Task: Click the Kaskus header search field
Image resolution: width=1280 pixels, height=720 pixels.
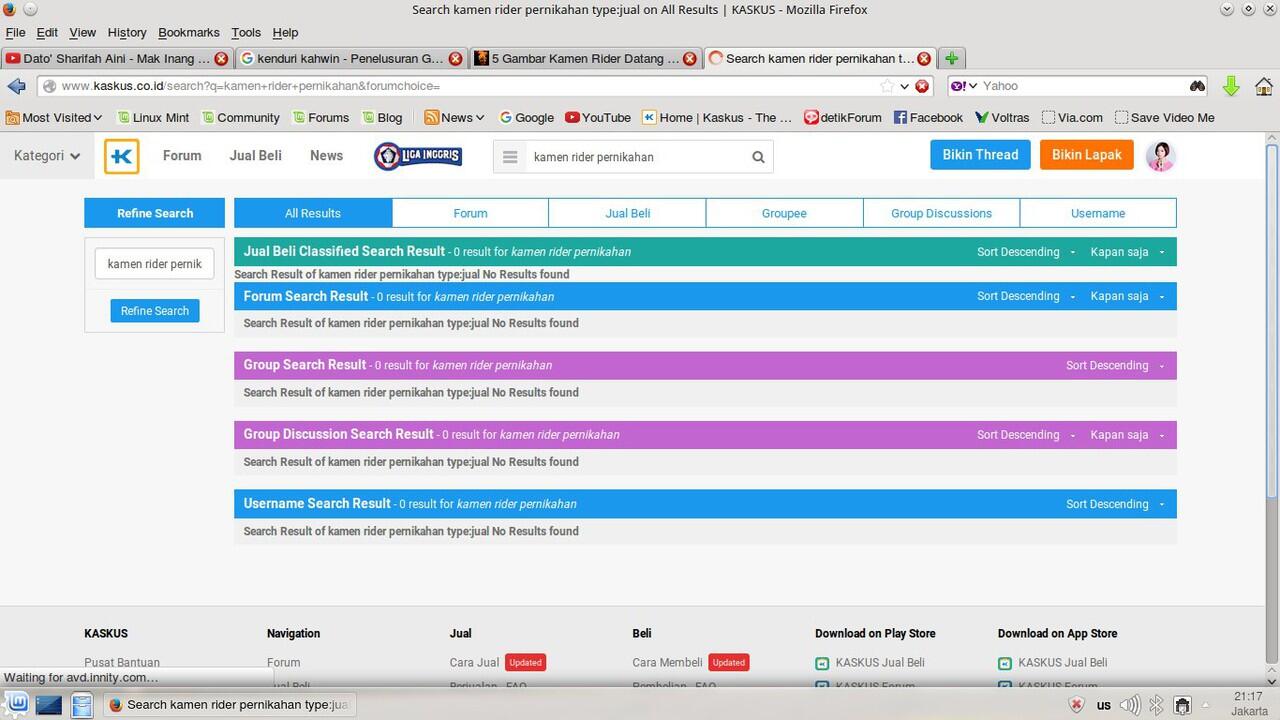Action: [636, 157]
